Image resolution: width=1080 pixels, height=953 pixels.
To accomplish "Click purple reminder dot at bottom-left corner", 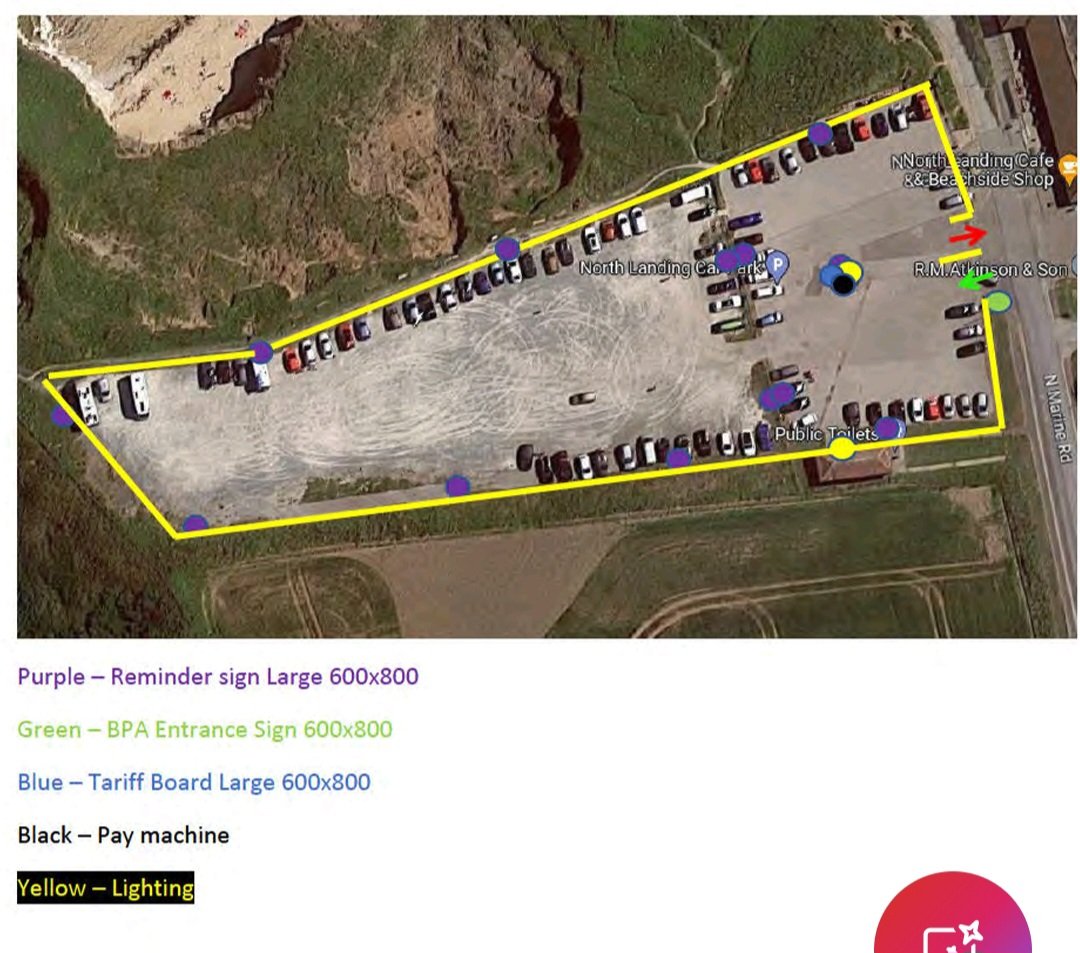I will [196, 525].
